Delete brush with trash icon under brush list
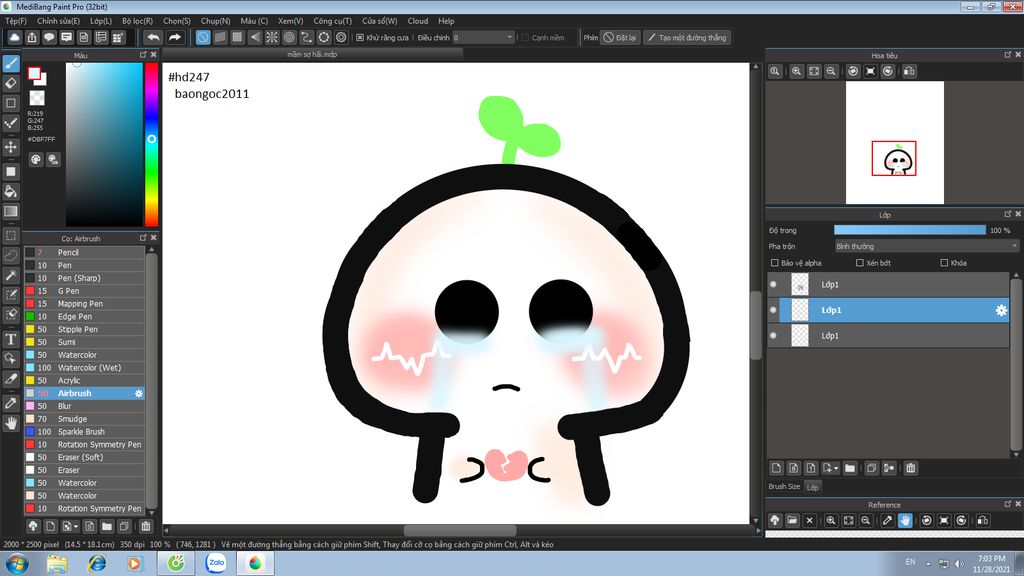Image resolution: width=1024 pixels, height=576 pixels. pyautogui.click(x=146, y=526)
